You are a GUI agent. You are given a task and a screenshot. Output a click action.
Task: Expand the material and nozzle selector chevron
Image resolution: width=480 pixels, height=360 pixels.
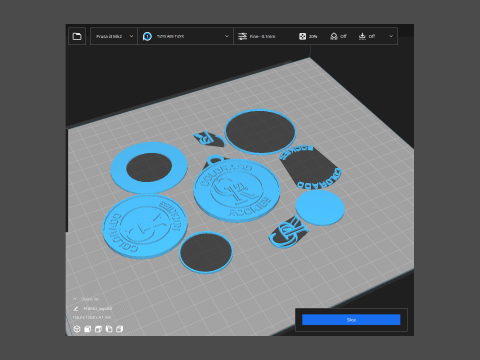227,36
